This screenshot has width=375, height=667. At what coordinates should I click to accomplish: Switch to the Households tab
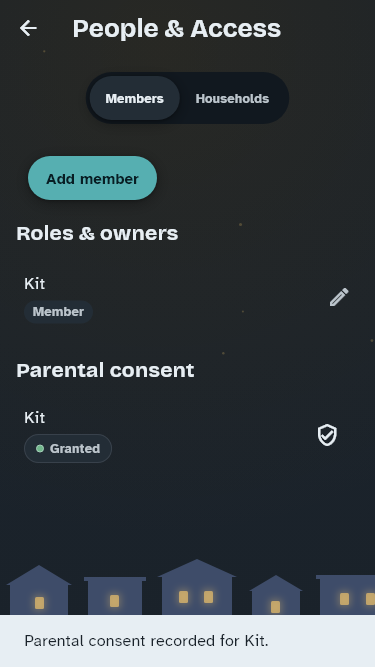click(232, 98)
